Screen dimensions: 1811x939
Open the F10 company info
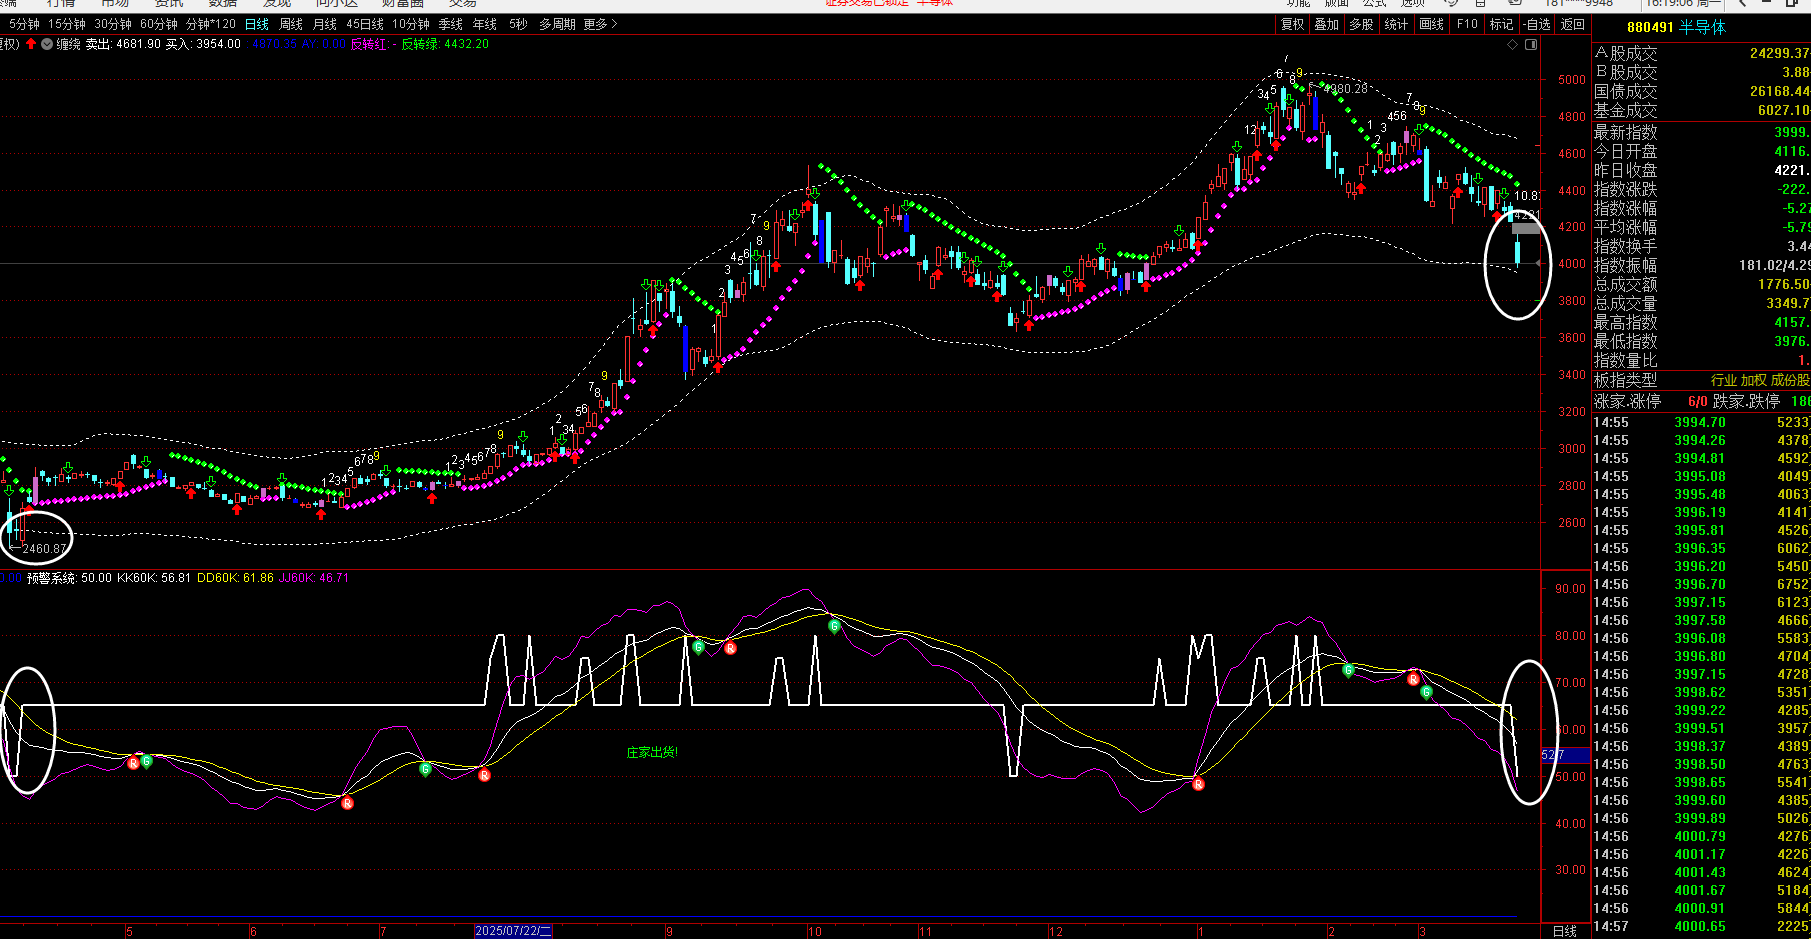(x=1467, y=24)
